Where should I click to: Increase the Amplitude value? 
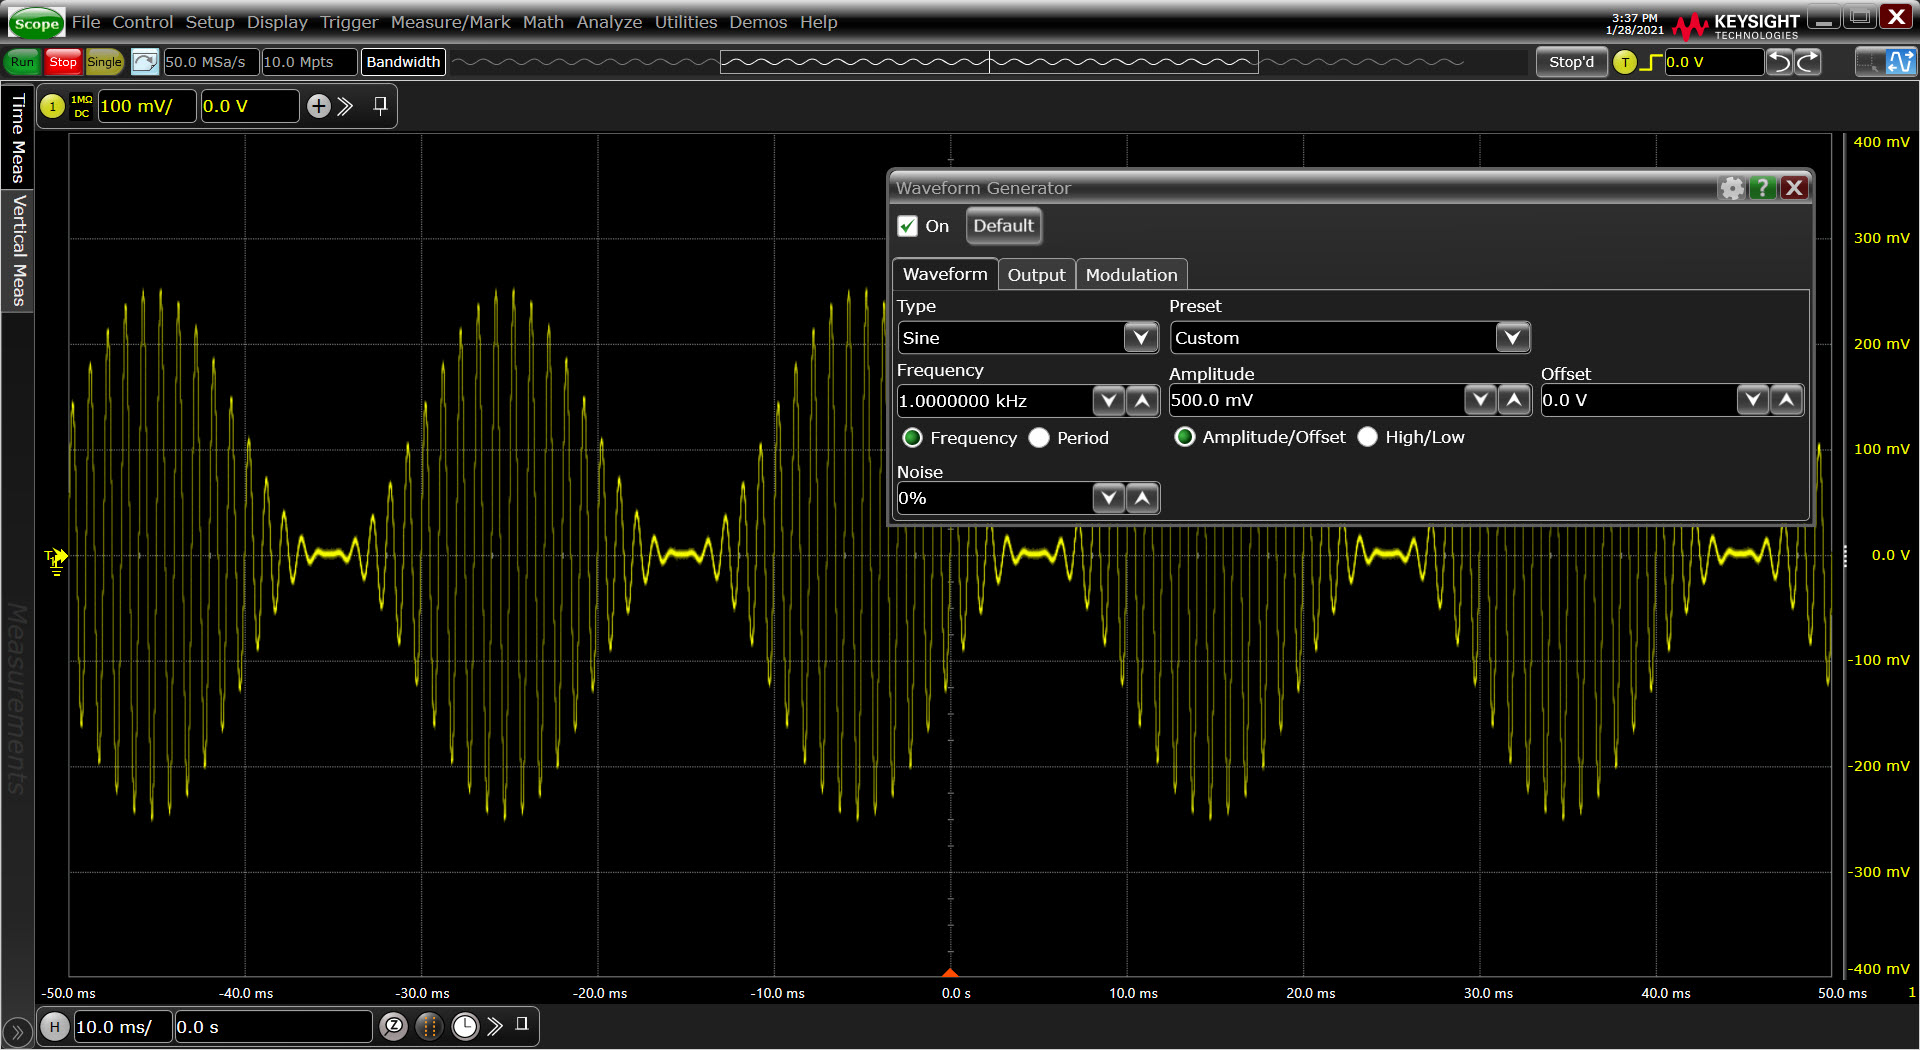(1514, 400)
